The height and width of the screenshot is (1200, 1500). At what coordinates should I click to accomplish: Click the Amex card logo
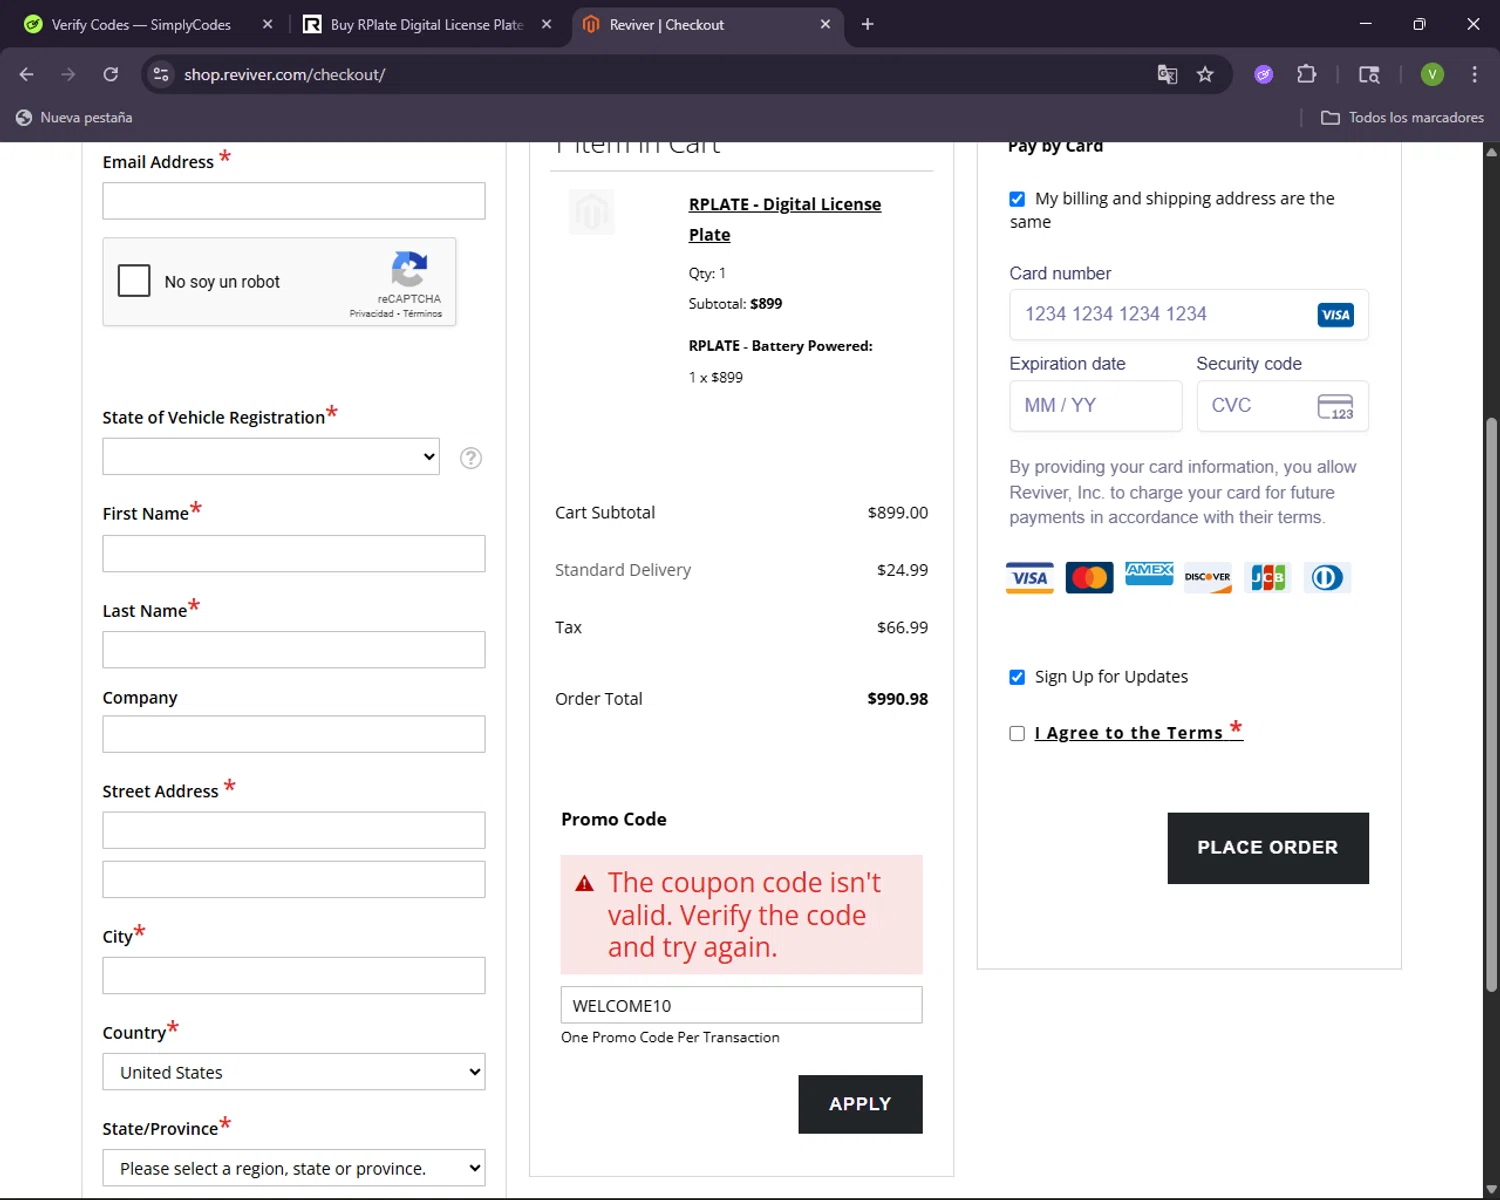click(x=1149, y=573)
